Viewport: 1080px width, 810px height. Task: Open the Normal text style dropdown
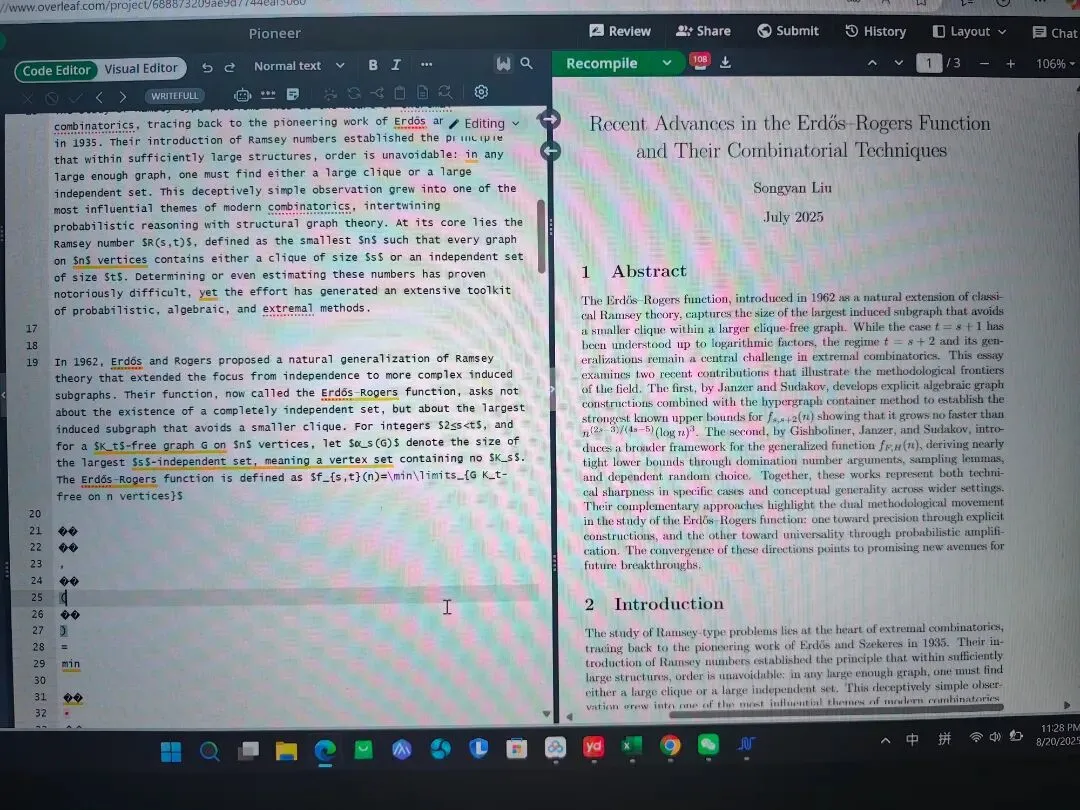[299, 65]
